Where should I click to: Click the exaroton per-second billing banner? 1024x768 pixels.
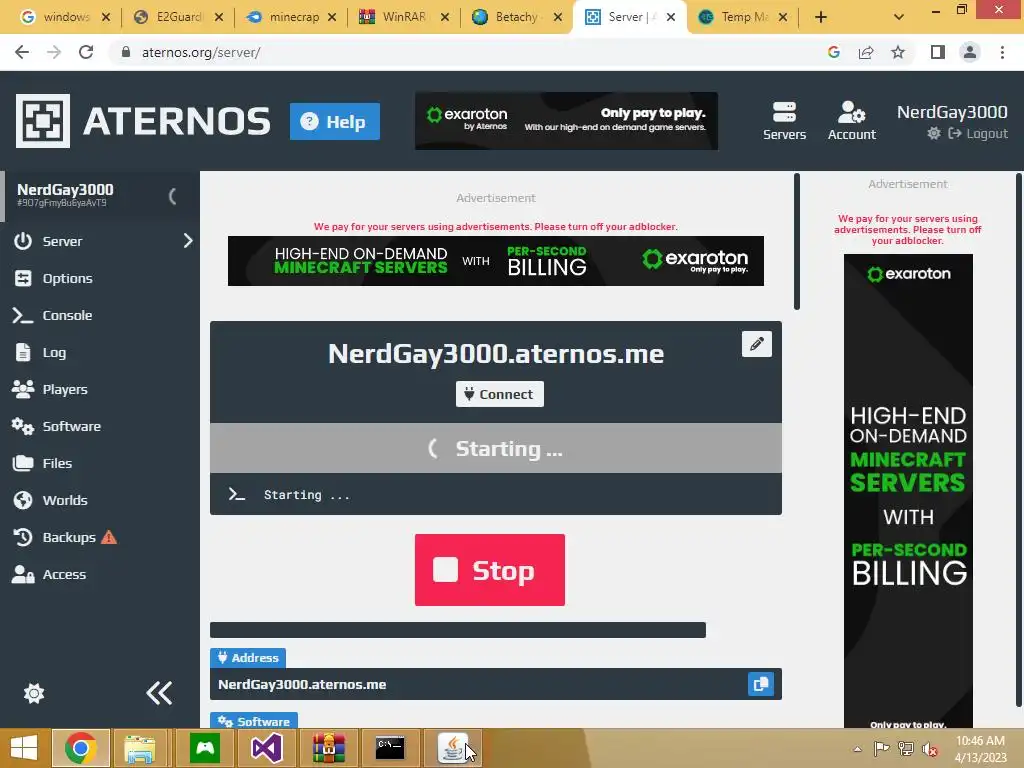pyautogui.click(x=496, y=261)
